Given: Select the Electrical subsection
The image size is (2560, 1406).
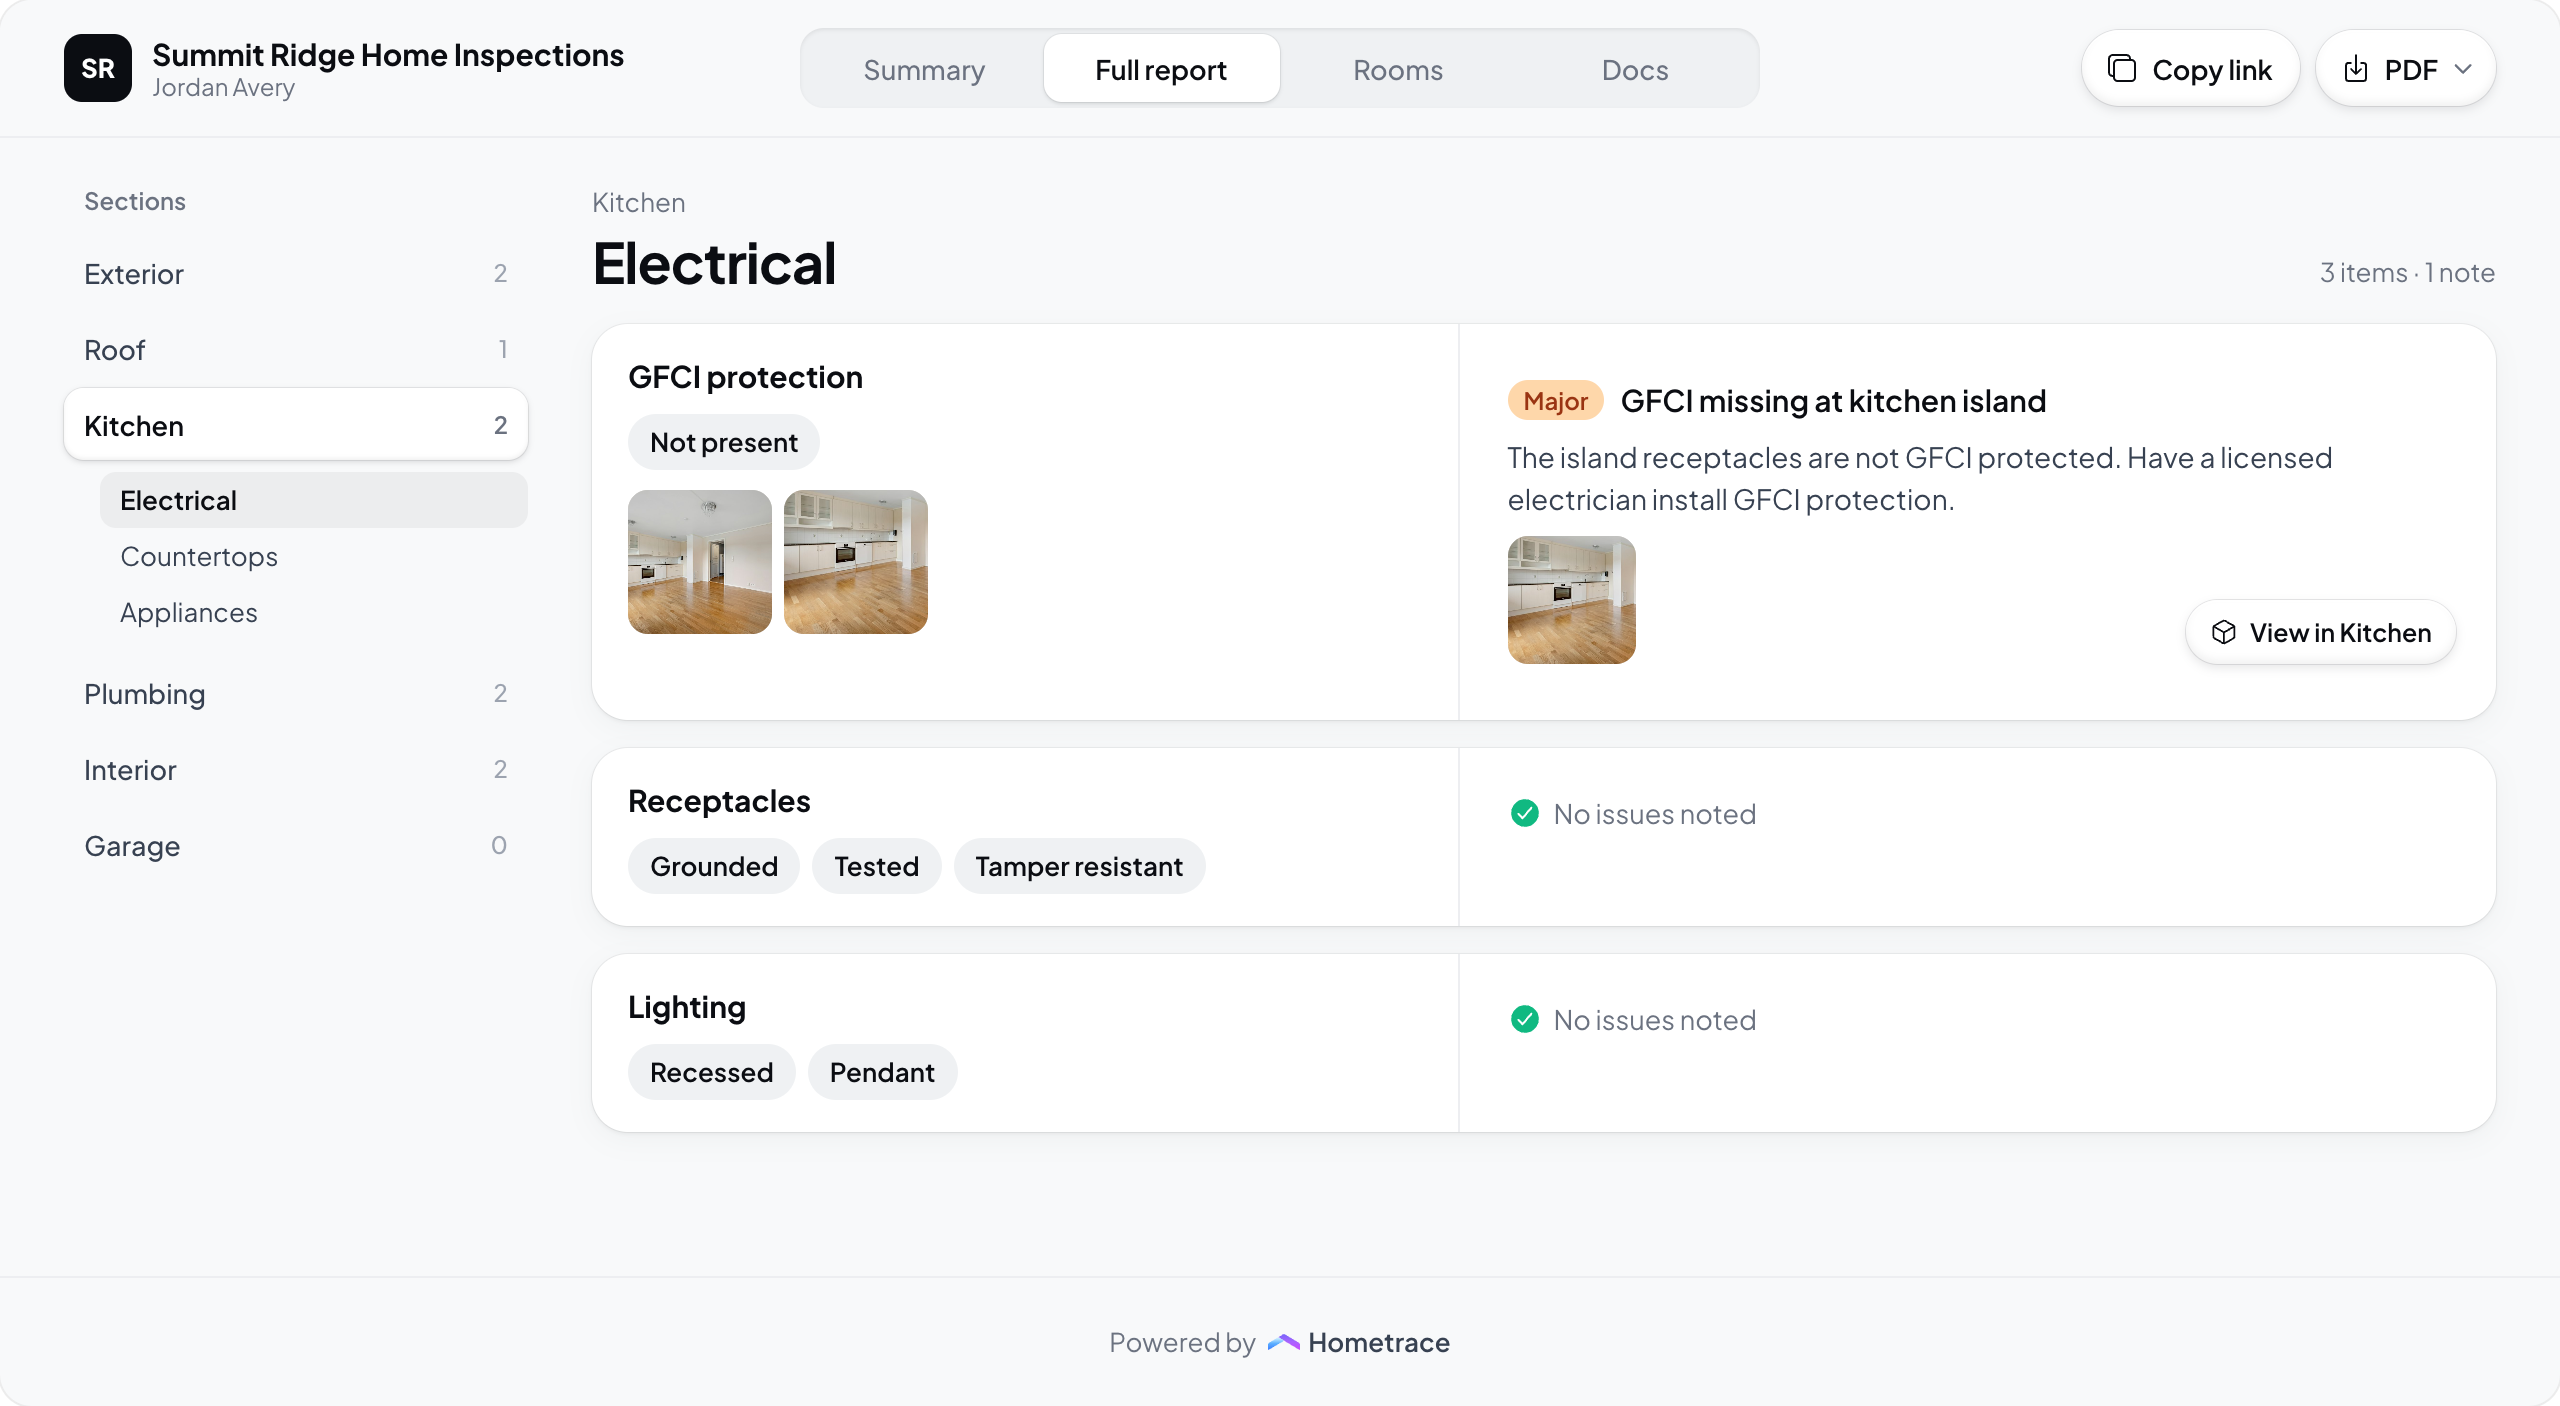Looking at the screenshot, I should (314, 500).
